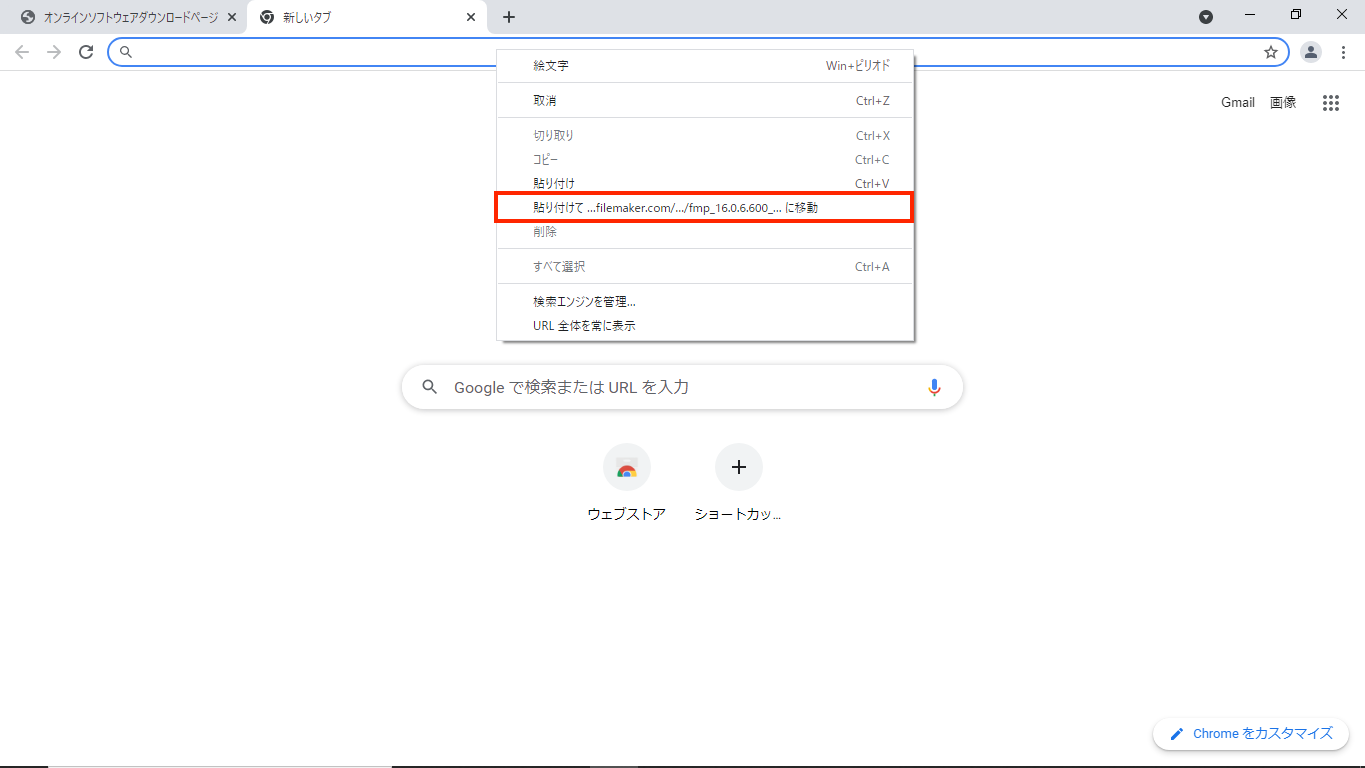Screen dimensions: 1365x768
Task: Choose 貼り付け in the context menu
Action: point(706,184)
